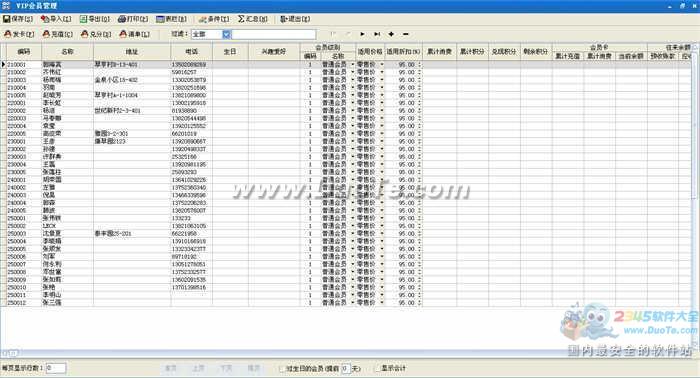The height and width of the screenshot is (378, 700).
Task: Click the 编码 (Code) column header
Action: click(24, 52)
